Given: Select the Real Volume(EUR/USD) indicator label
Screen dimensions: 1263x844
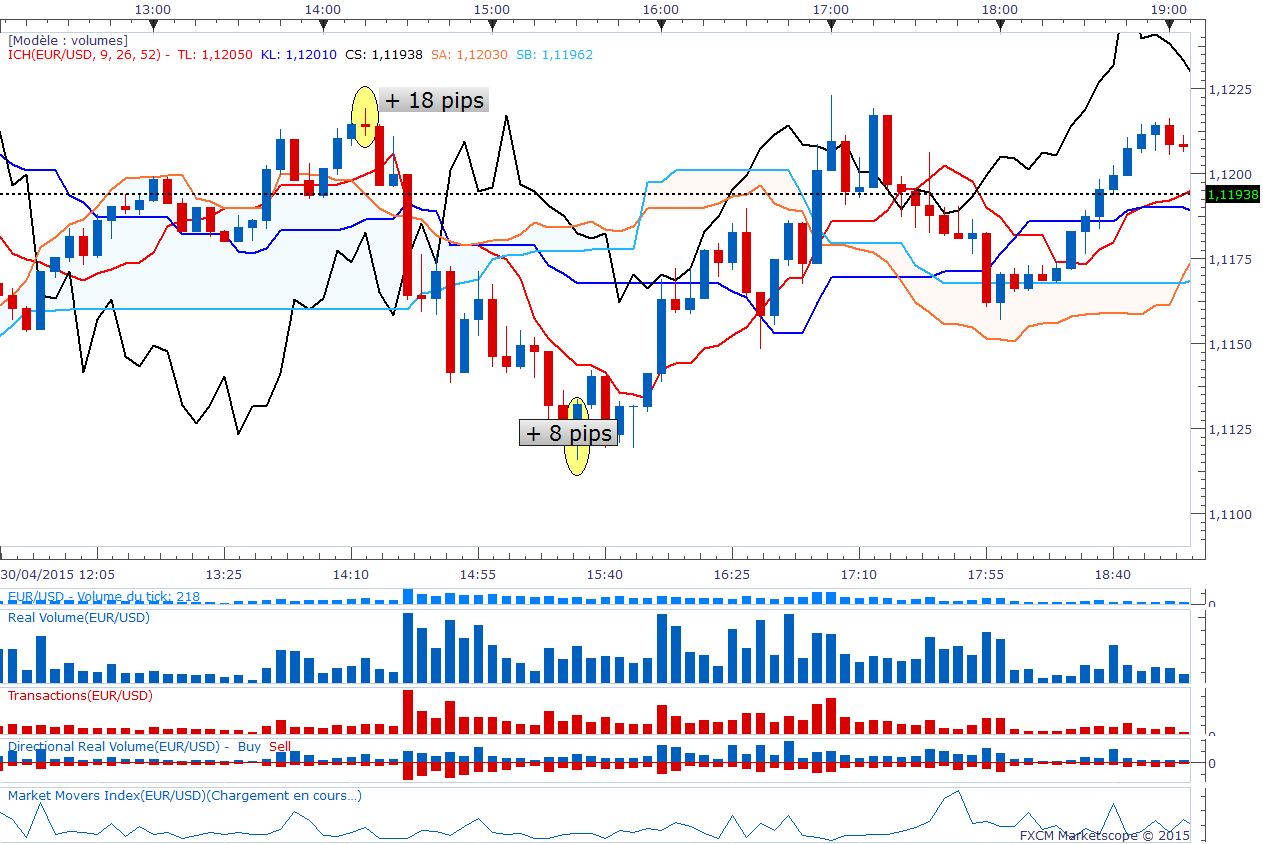Looking at the screenshot, I should (79, 618).
